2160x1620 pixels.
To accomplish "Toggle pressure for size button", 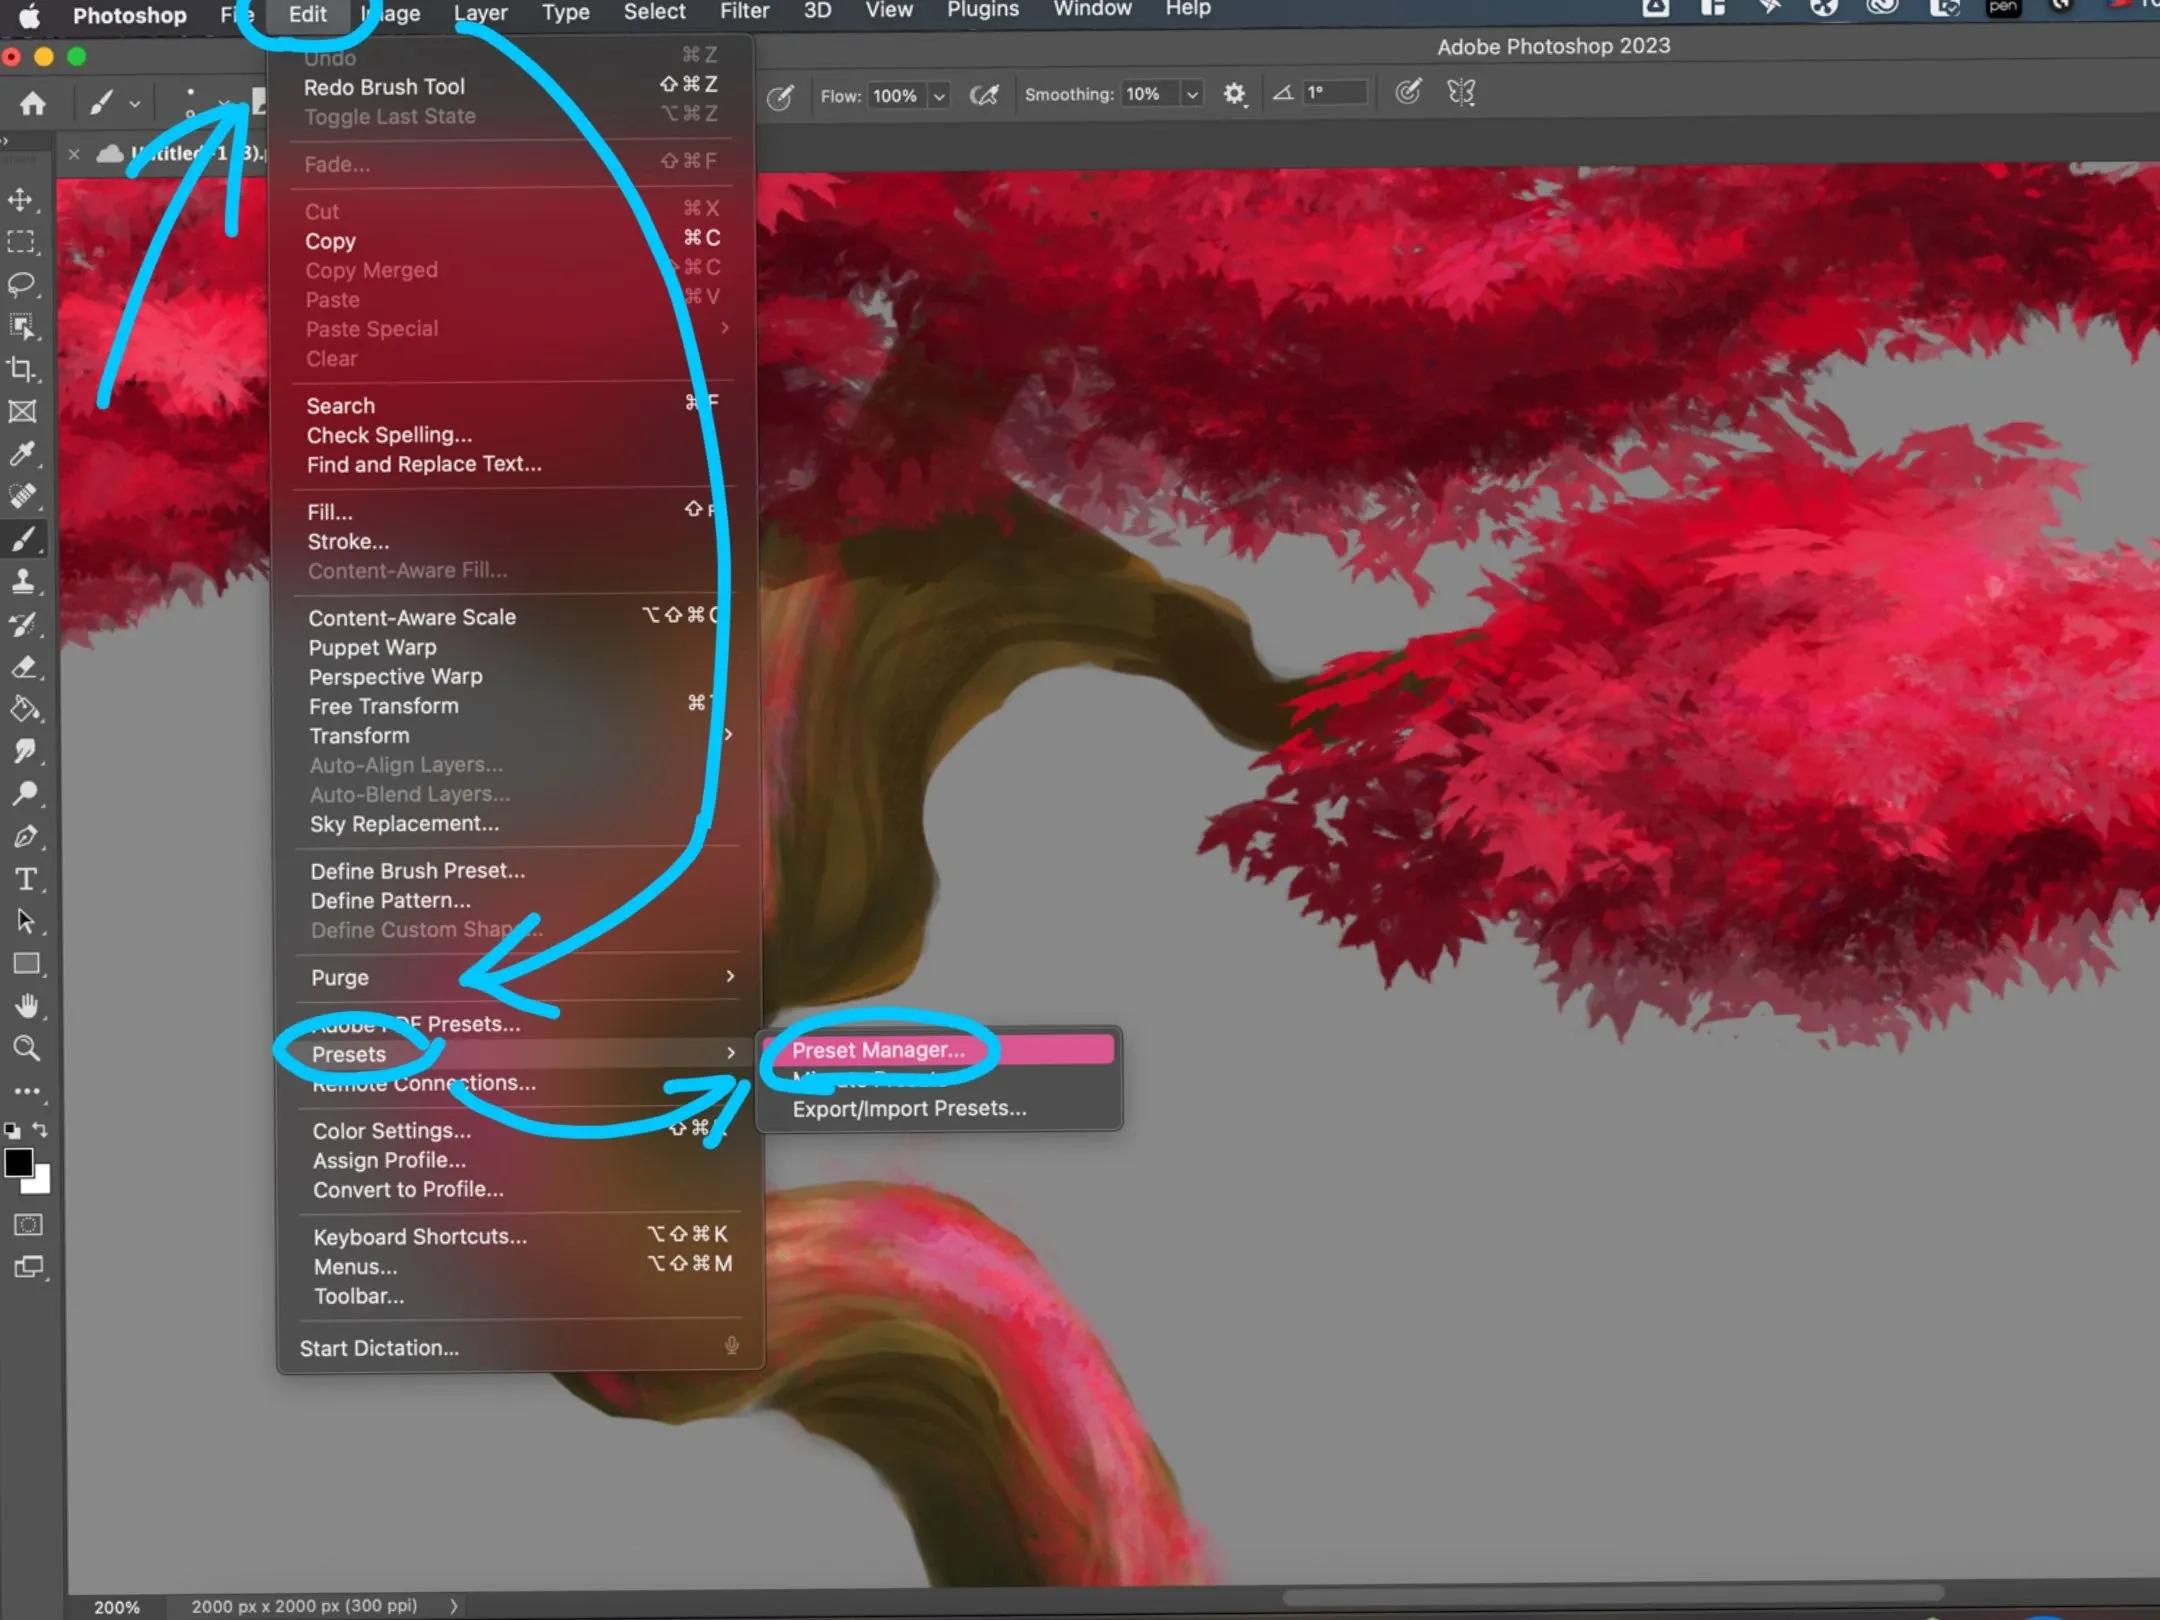I will coord(1408,92).
